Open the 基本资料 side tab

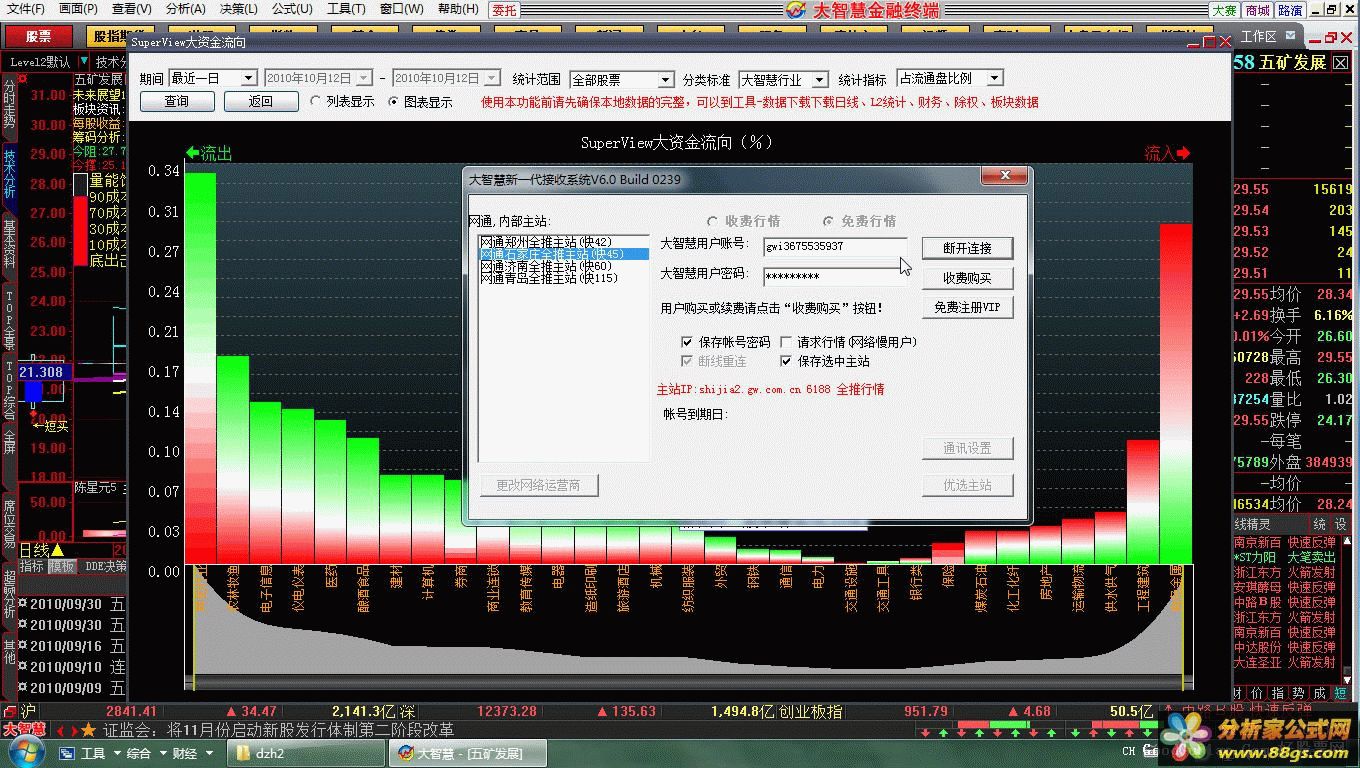pyautogui.click(x=9, y=245)
